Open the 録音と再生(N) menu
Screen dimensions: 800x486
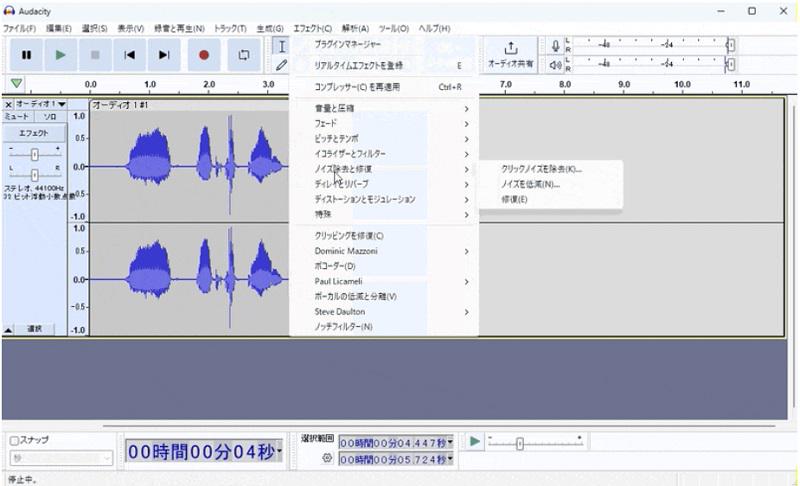(179, 29)
